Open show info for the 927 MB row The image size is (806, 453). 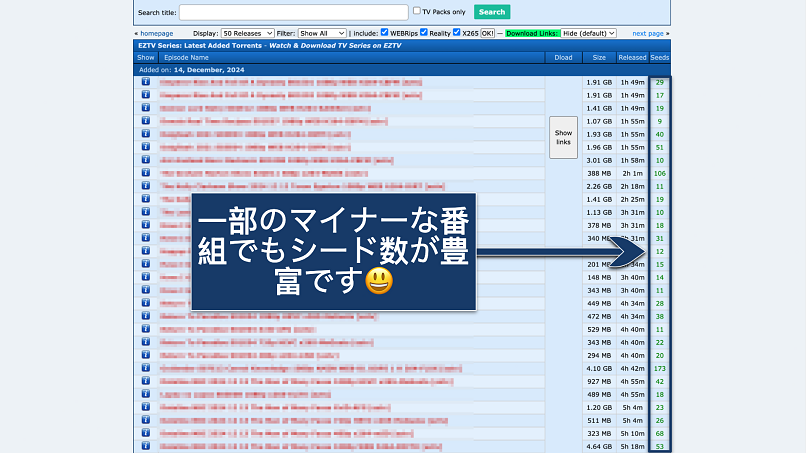[x=145, y=381]
